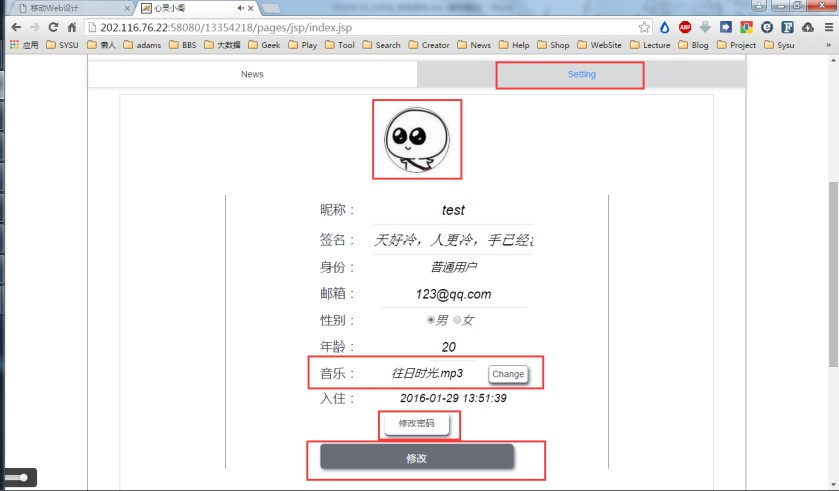Image resolution: width=839 pixels, height=491 pixels.
Task: Open the Help bookmark folder
Action: point(514,45)
